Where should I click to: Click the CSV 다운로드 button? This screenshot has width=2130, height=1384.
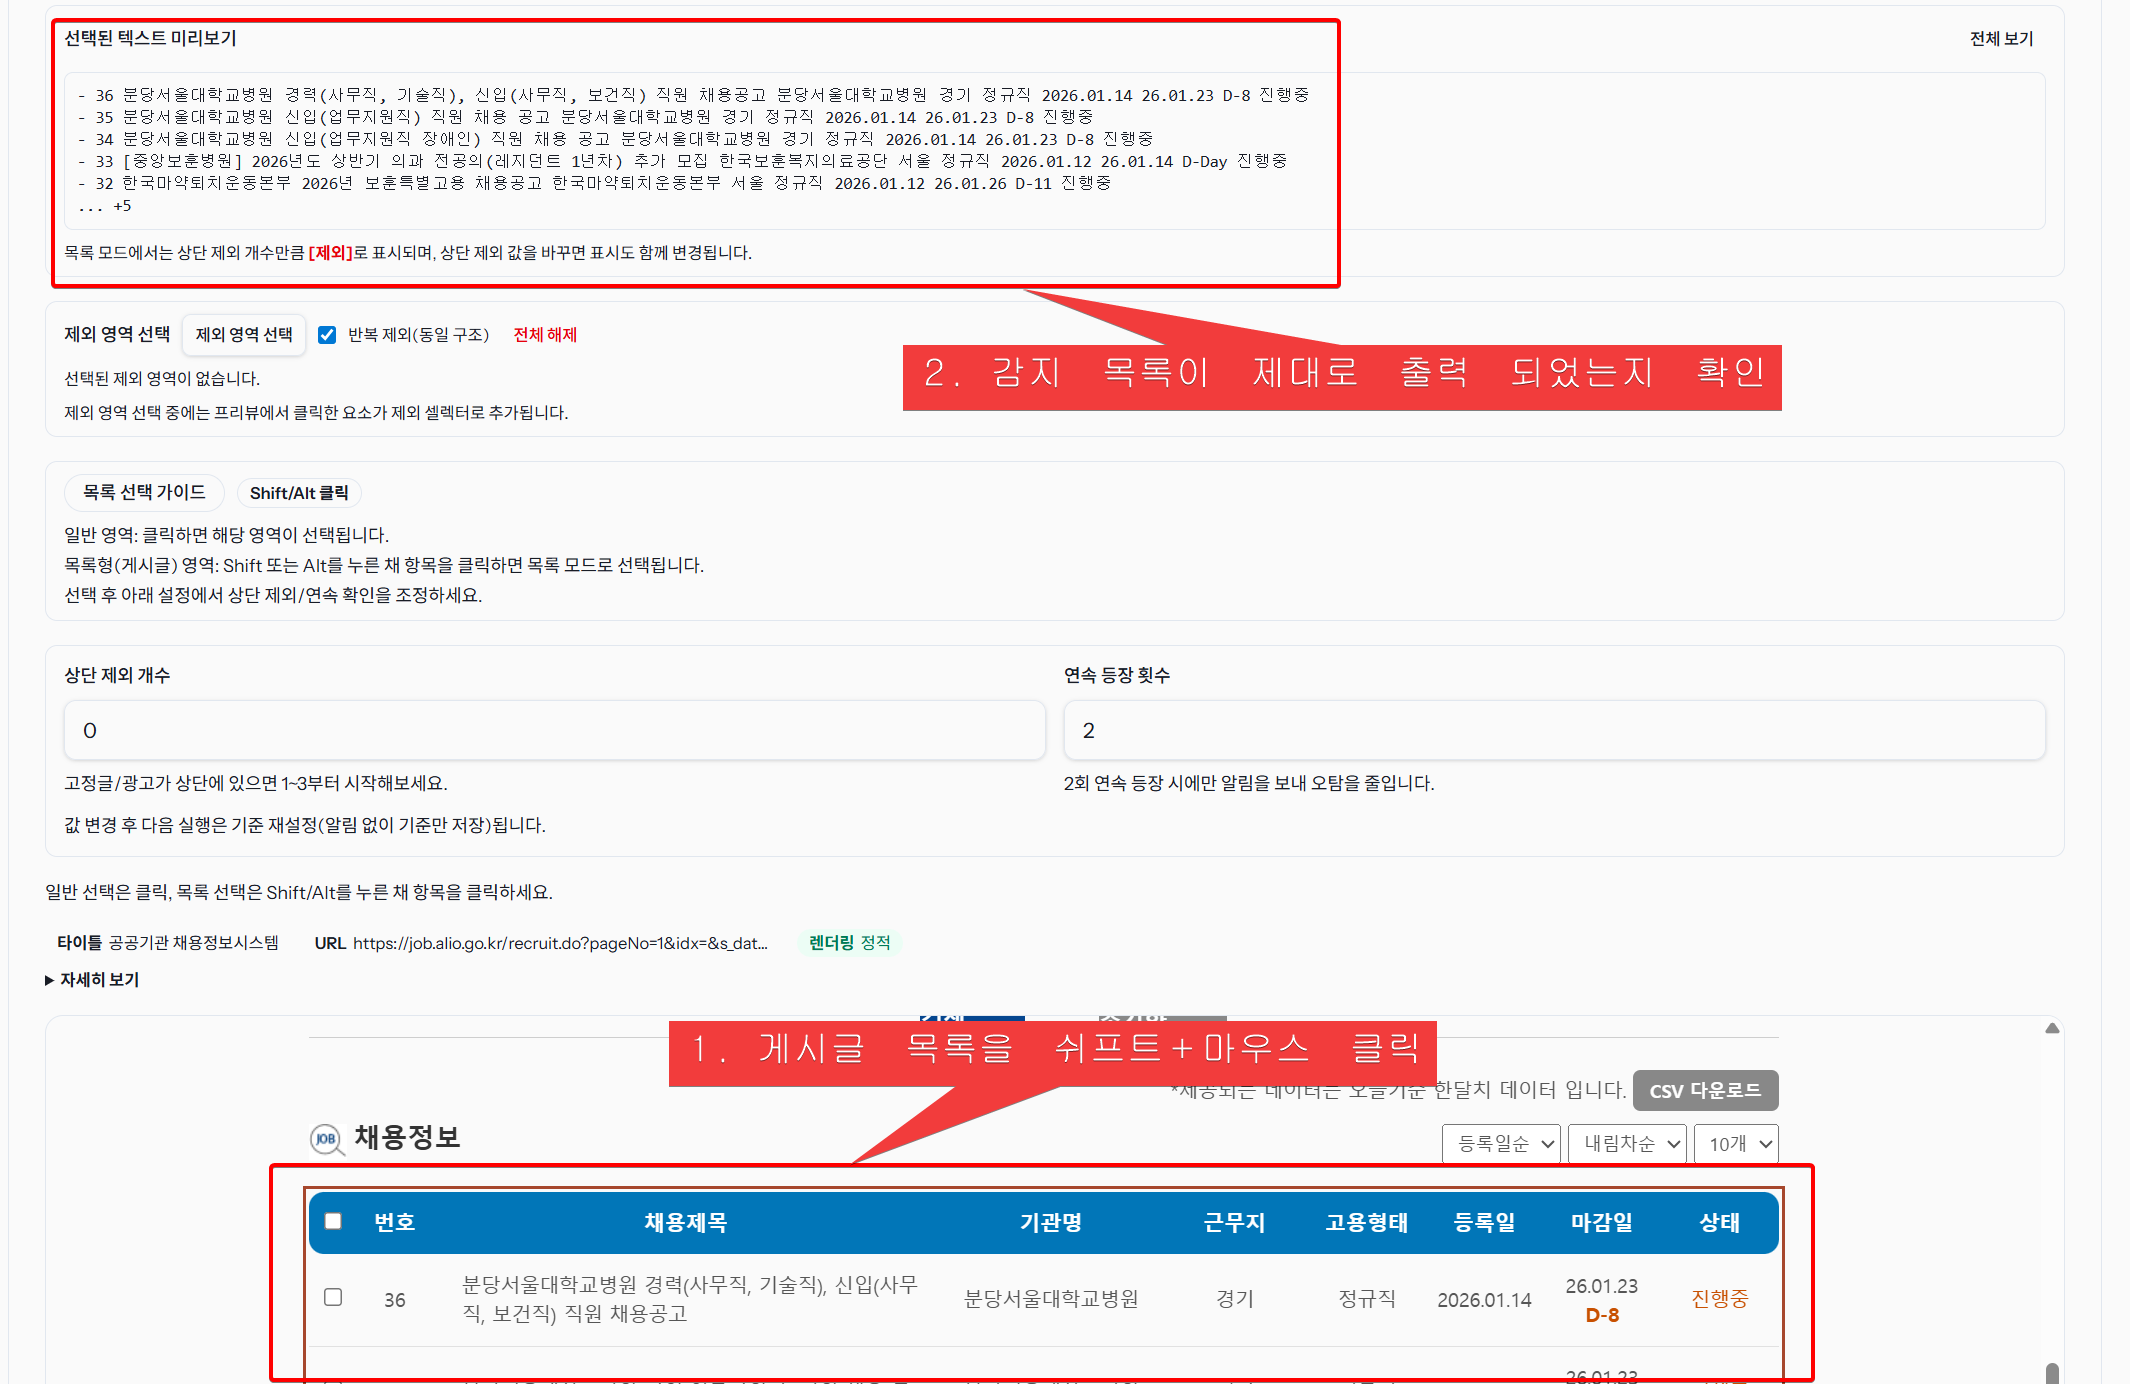(1705, 1090)
